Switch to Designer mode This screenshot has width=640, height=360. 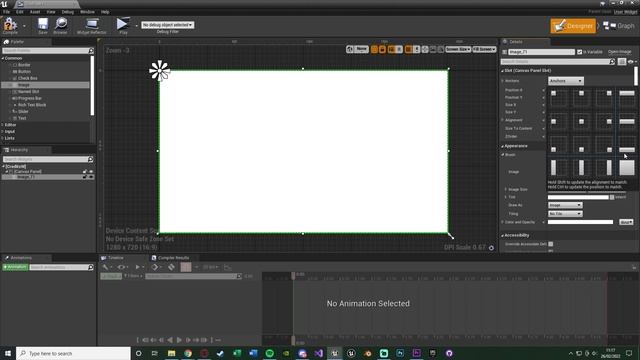click(573, 26)
